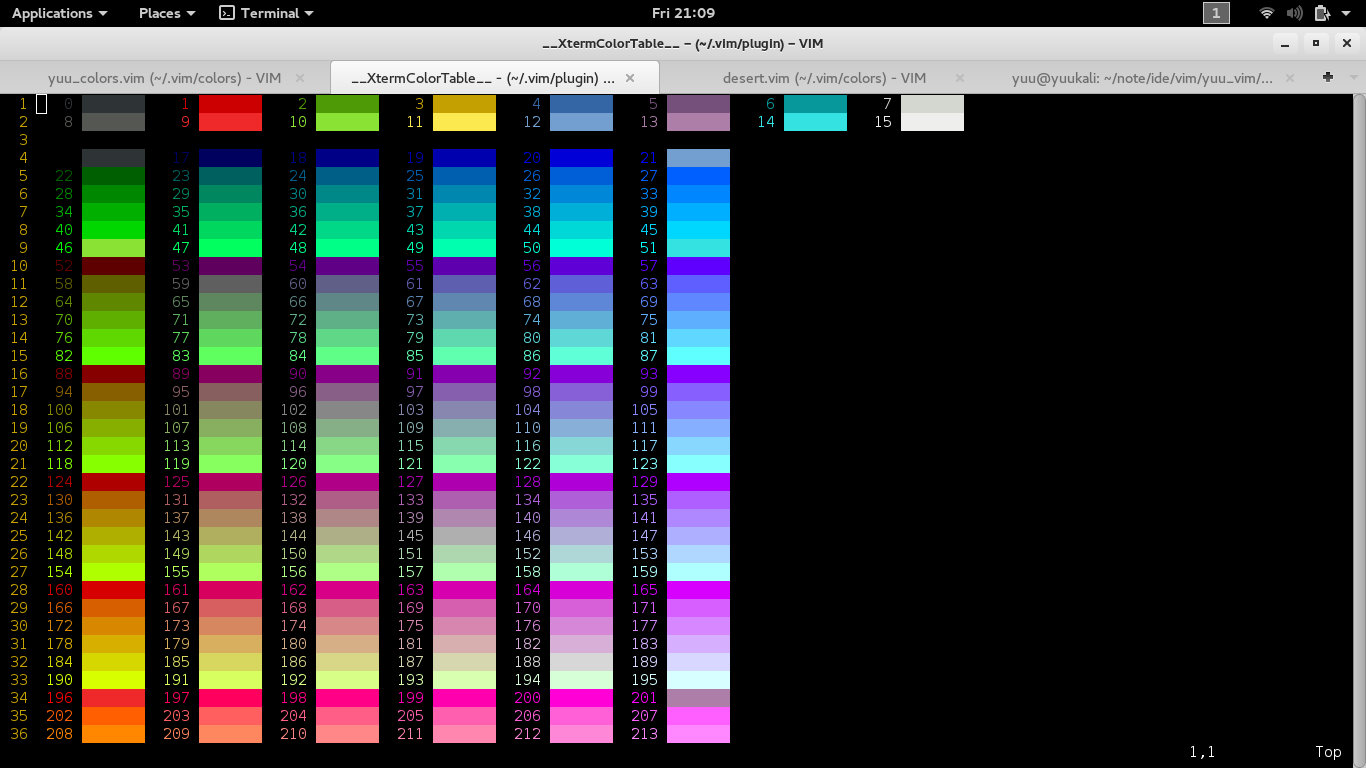Click the bright green swatch for color 46

[113, 248]
